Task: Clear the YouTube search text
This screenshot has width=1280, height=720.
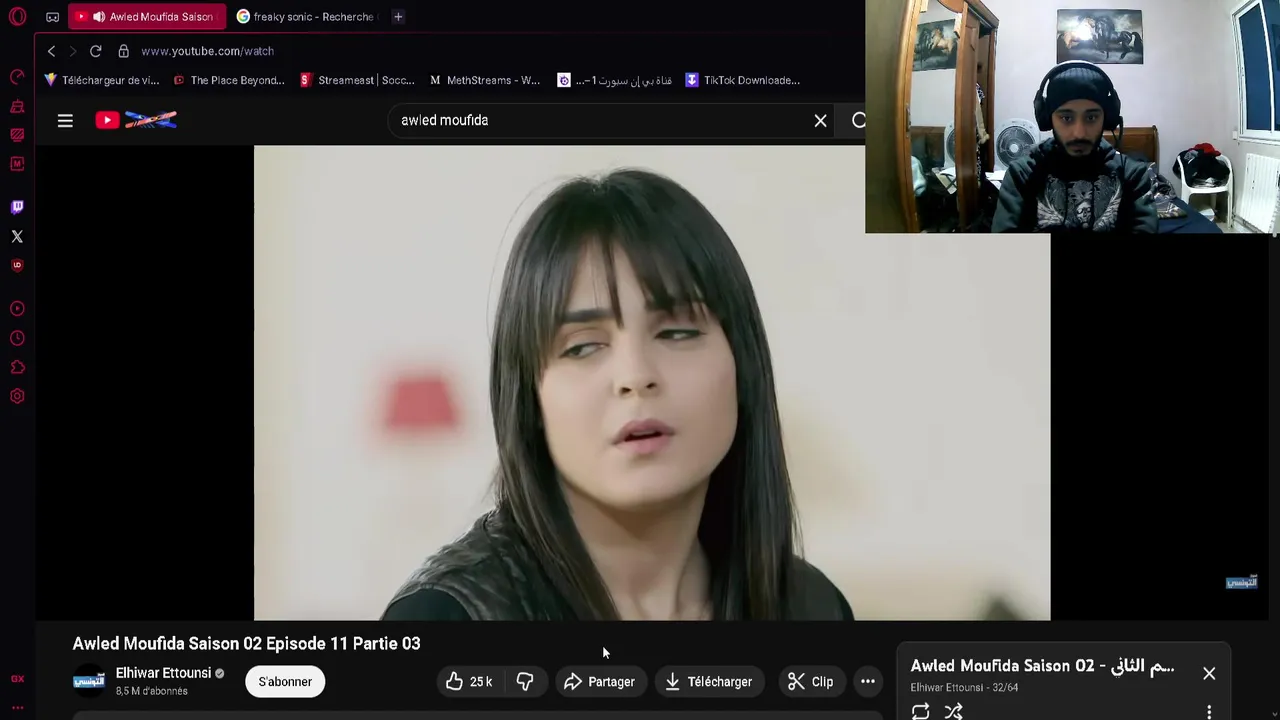Action: pyautogui.click(x=820, y=121)
